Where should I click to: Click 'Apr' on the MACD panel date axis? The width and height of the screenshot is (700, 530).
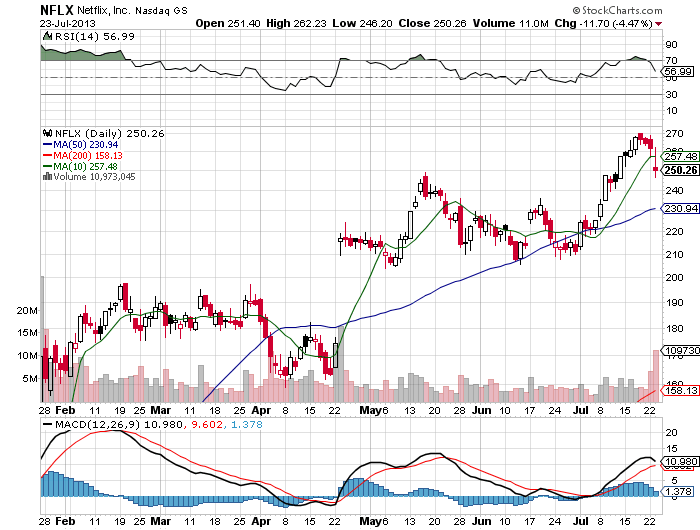click(261, 522)
